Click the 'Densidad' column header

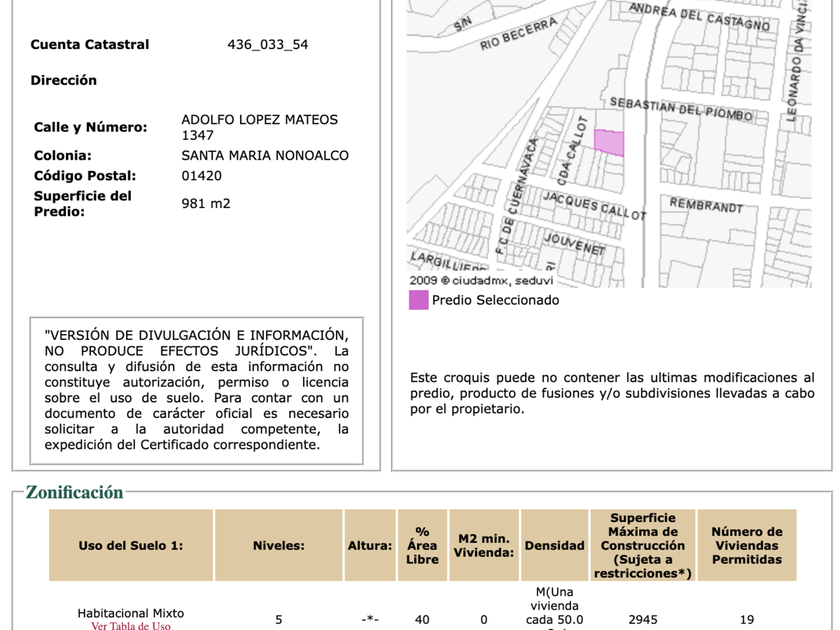[554, 546]
